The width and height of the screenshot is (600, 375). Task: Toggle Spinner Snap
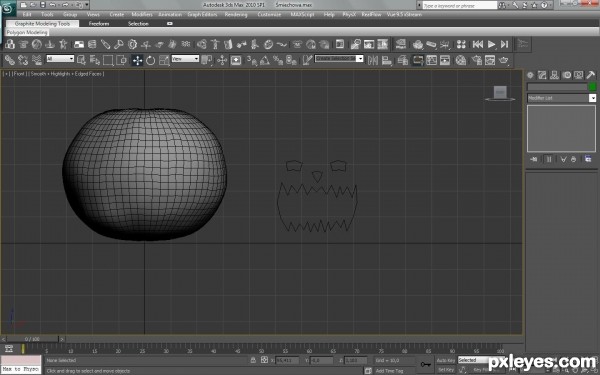click(291, 60)
